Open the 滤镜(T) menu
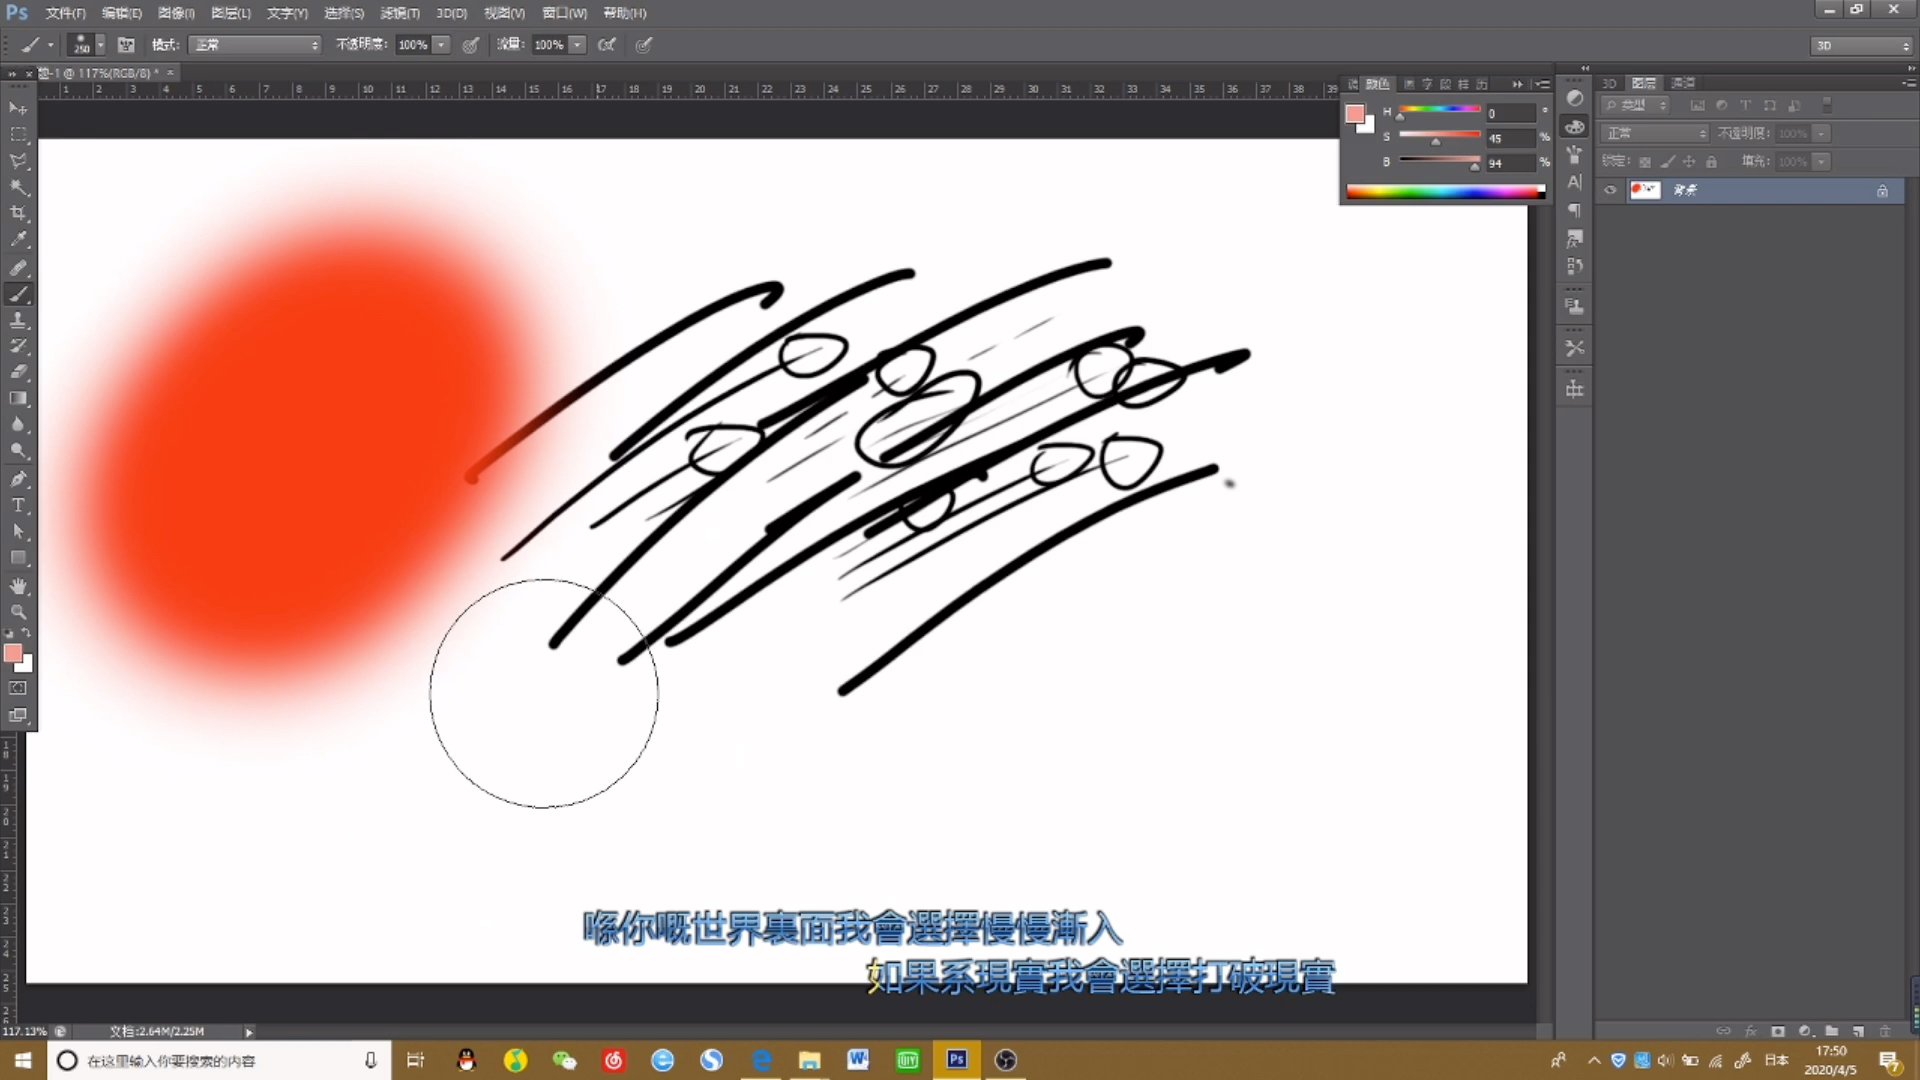Viewport: 1920px width, 1080px height. [399, 13]
